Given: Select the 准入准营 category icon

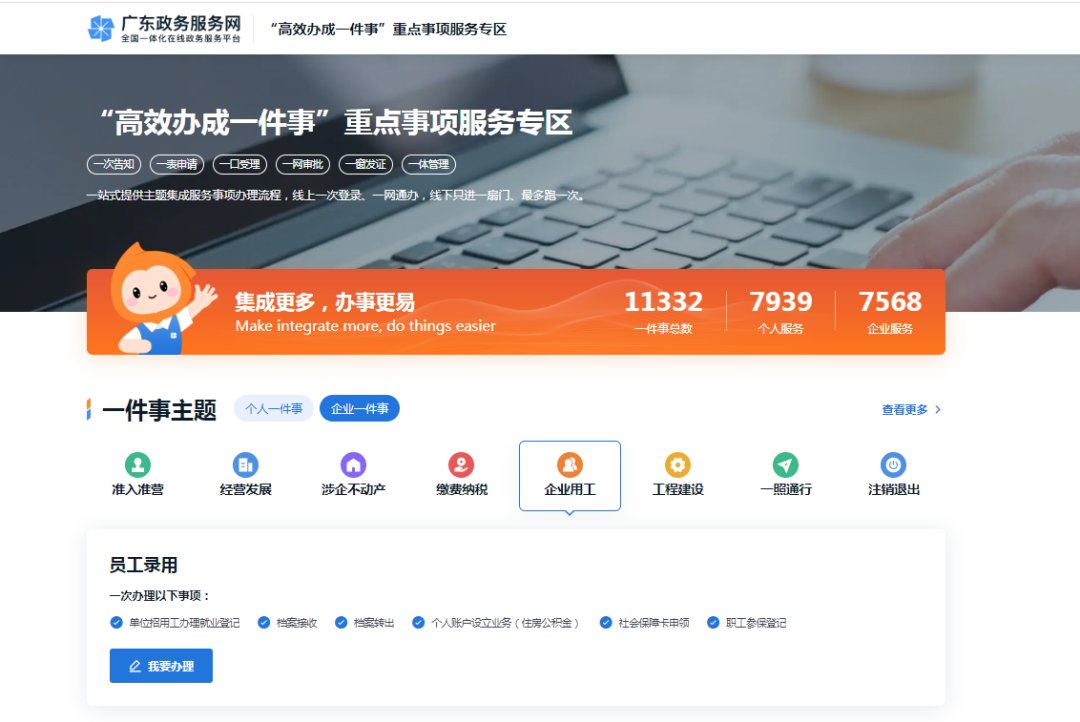Looking at the screenshot, I should pyautogui.click(x=137, y=463).
